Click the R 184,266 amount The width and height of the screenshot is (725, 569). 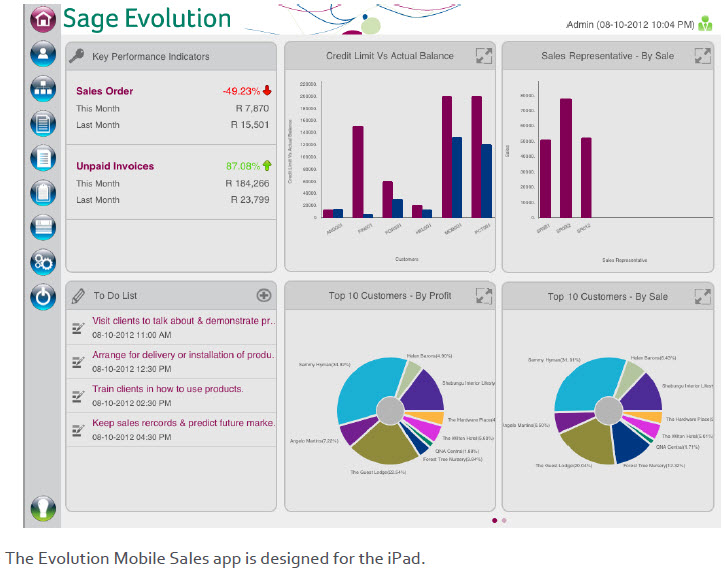point(247,184)
